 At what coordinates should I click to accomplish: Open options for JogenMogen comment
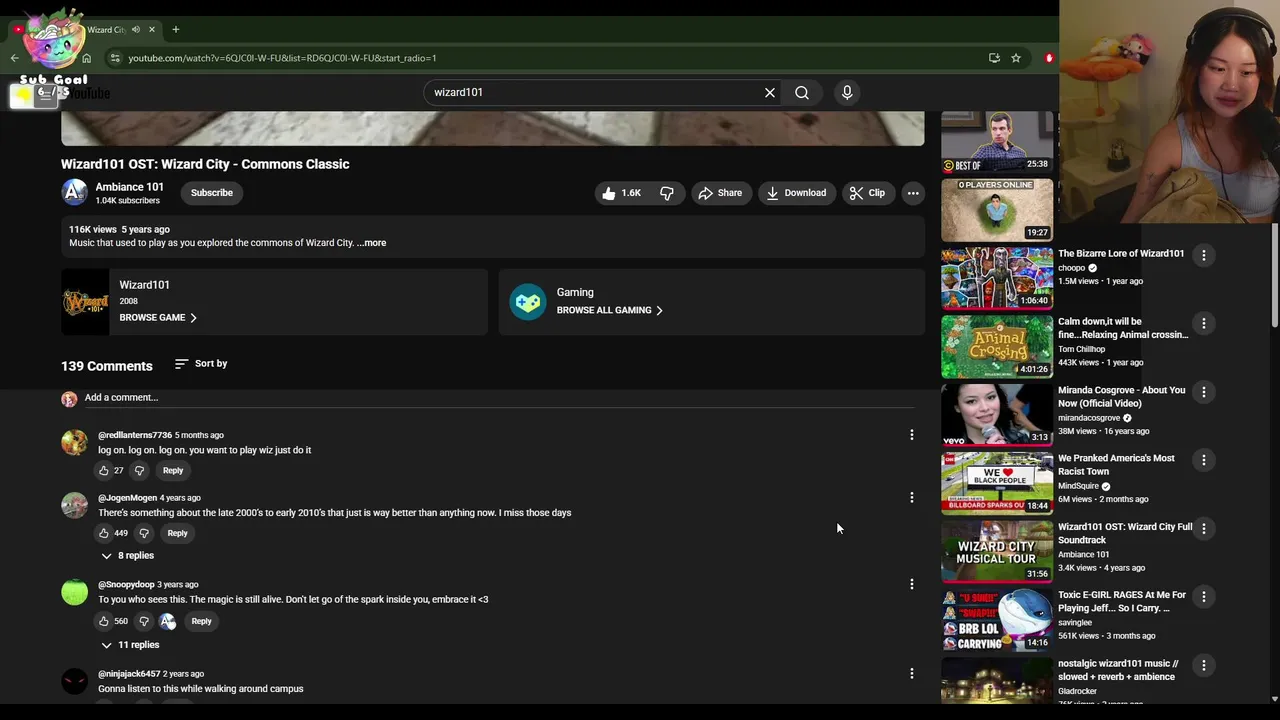911,497
